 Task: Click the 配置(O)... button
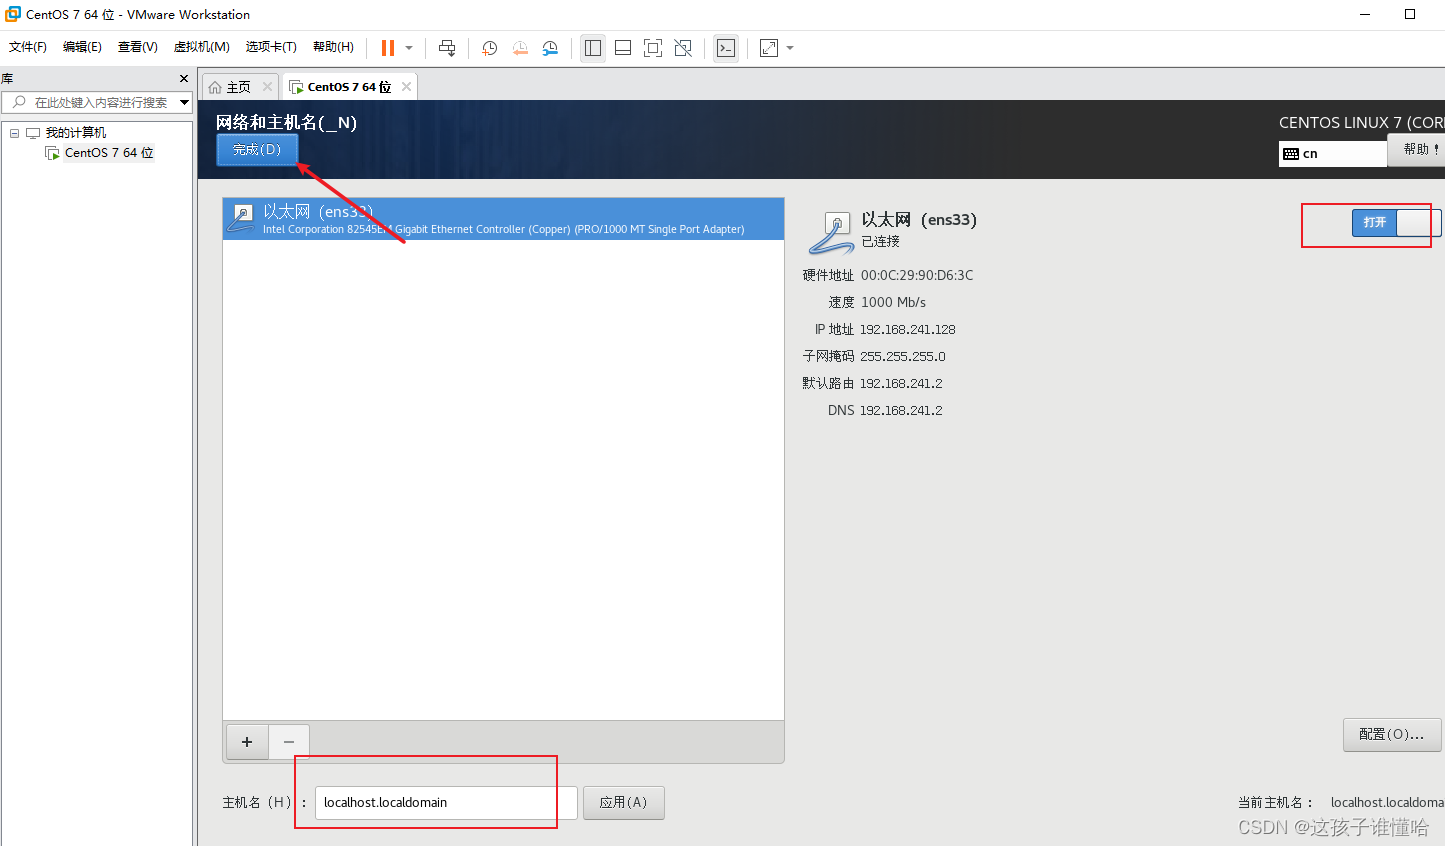[1392, 735]
